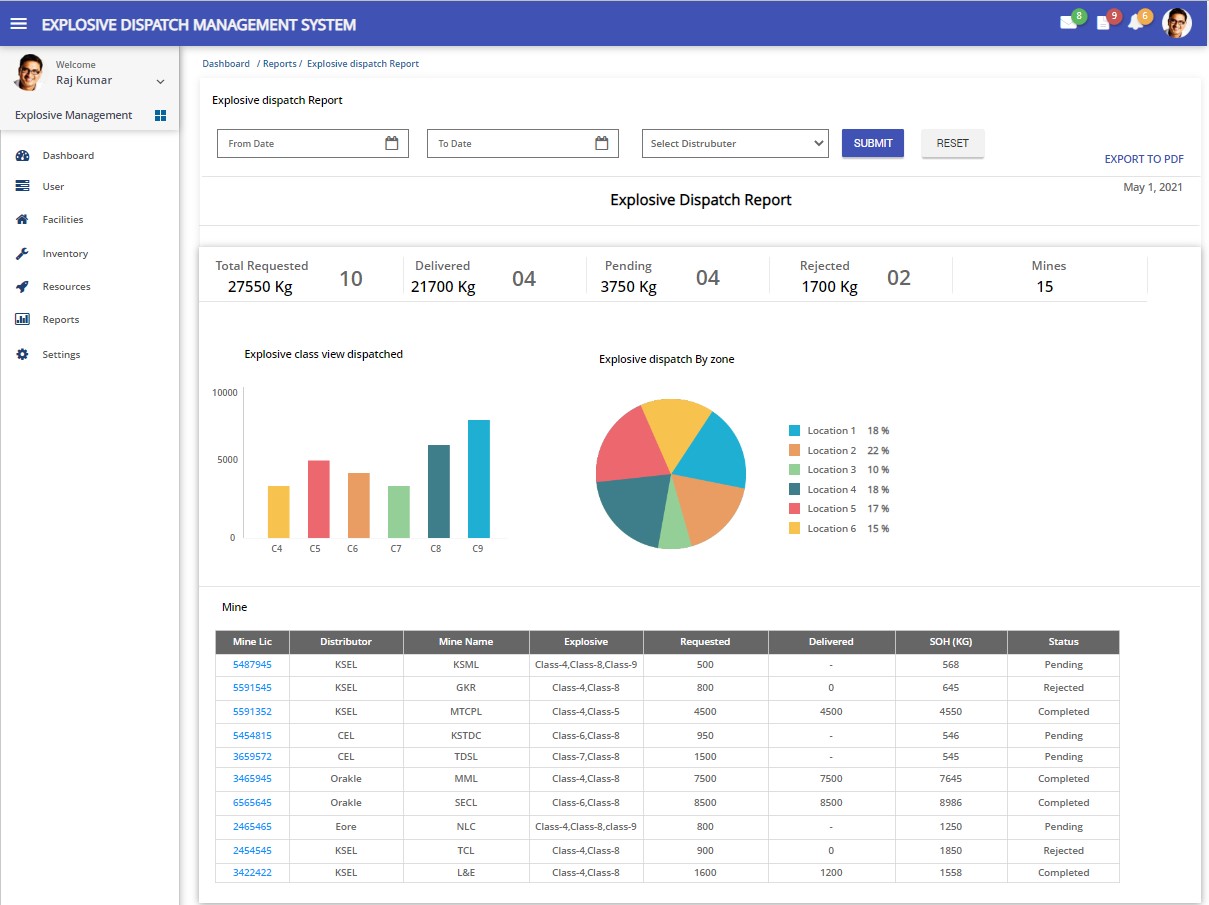Viewport: 1209px width, 905px height.
Task: Open the bell alerts icon
Action: (x=1135, y=23)
